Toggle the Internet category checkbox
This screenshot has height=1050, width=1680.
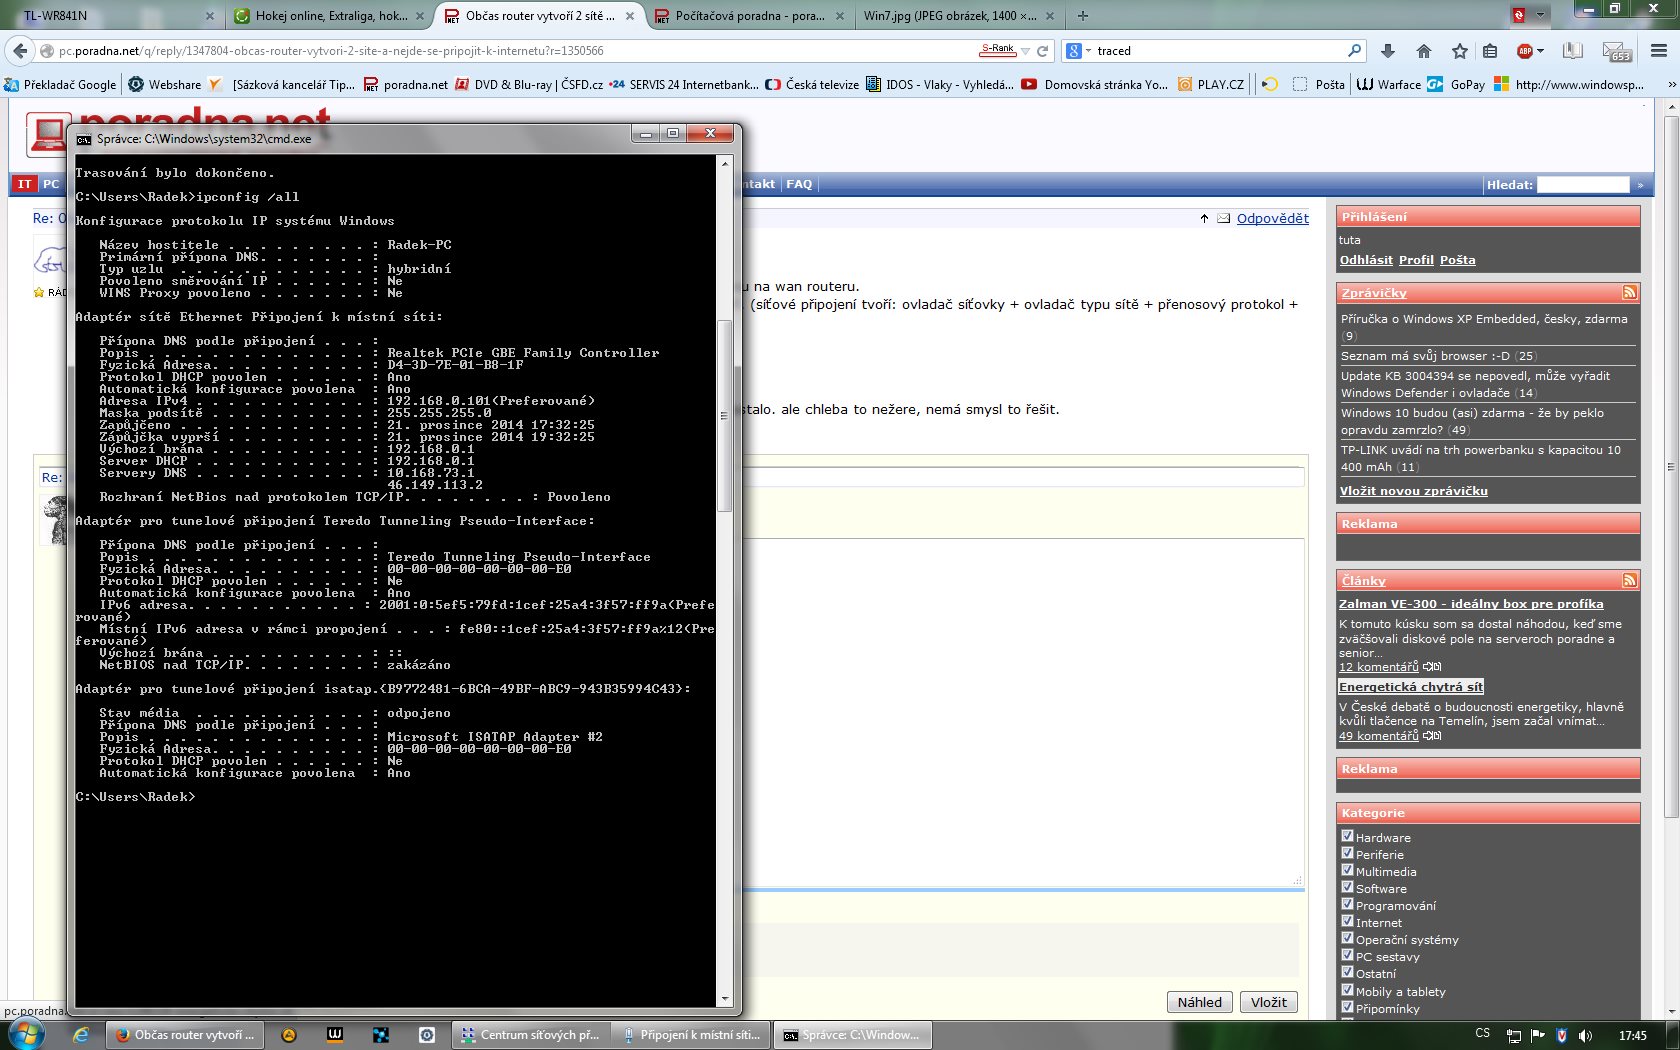[x=1347, y=922]
